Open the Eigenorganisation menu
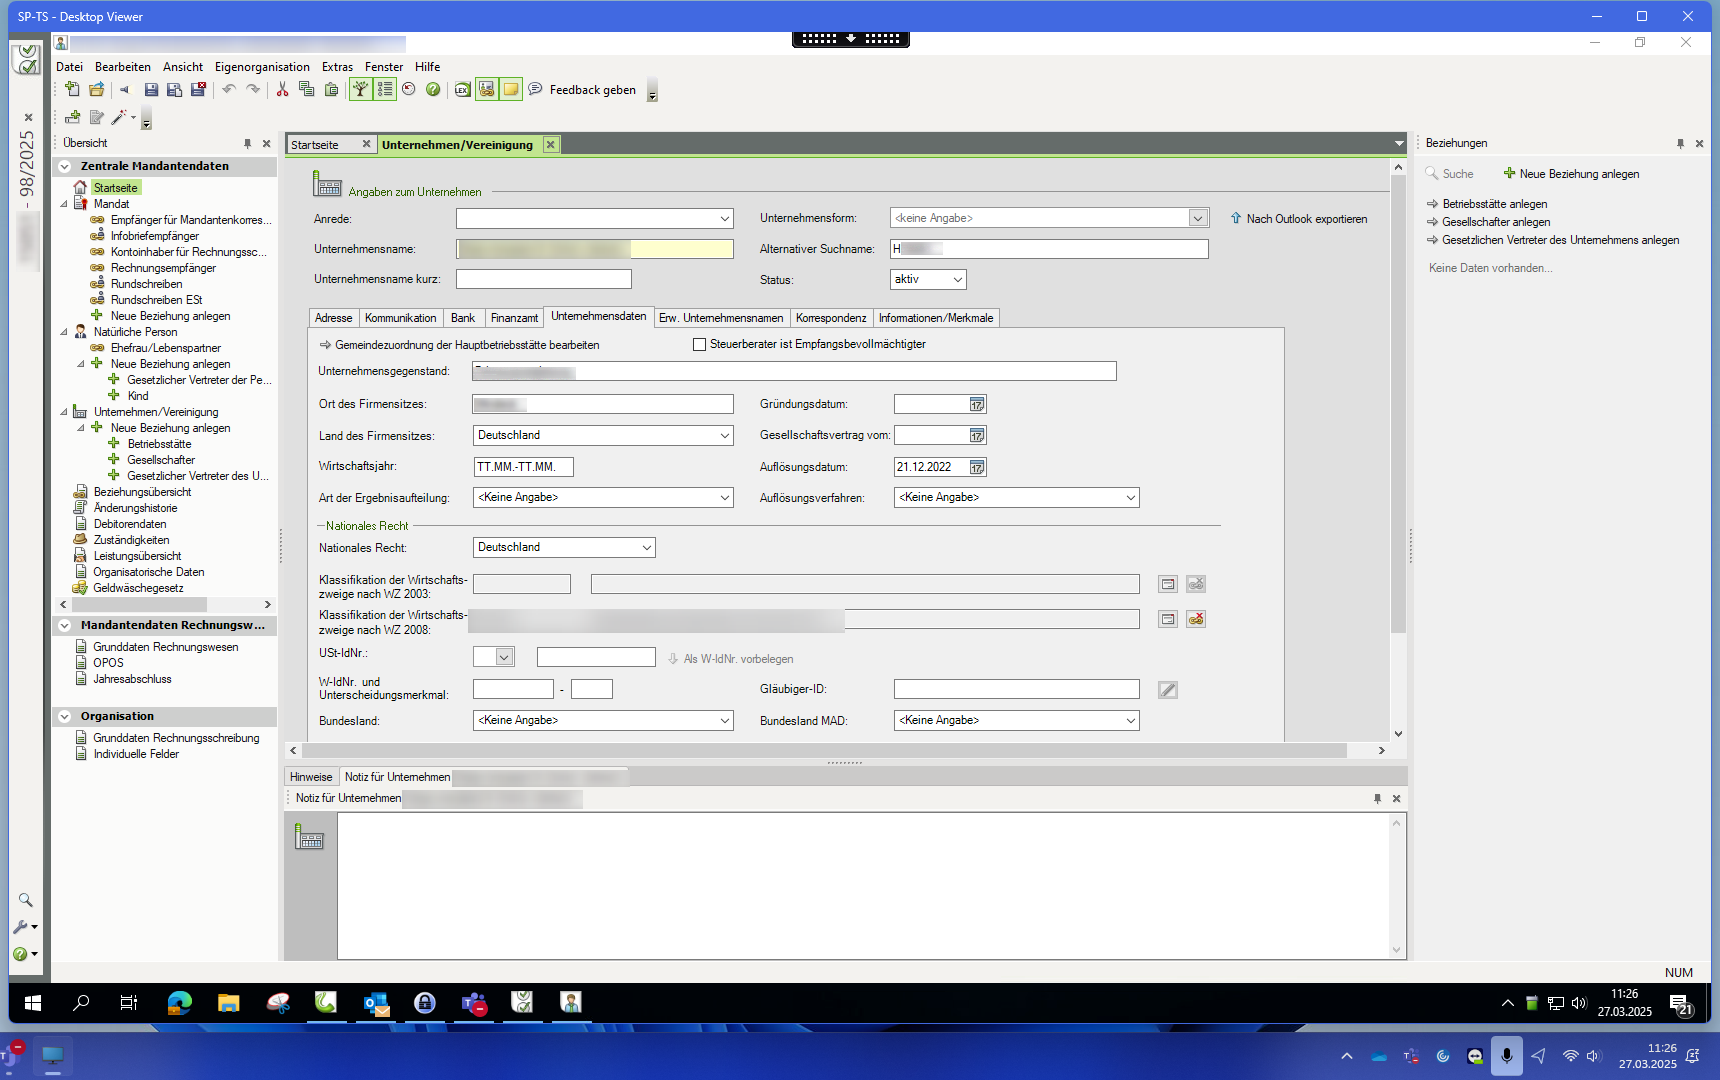The image size is (1720, 1080). [x=262, y=67]
